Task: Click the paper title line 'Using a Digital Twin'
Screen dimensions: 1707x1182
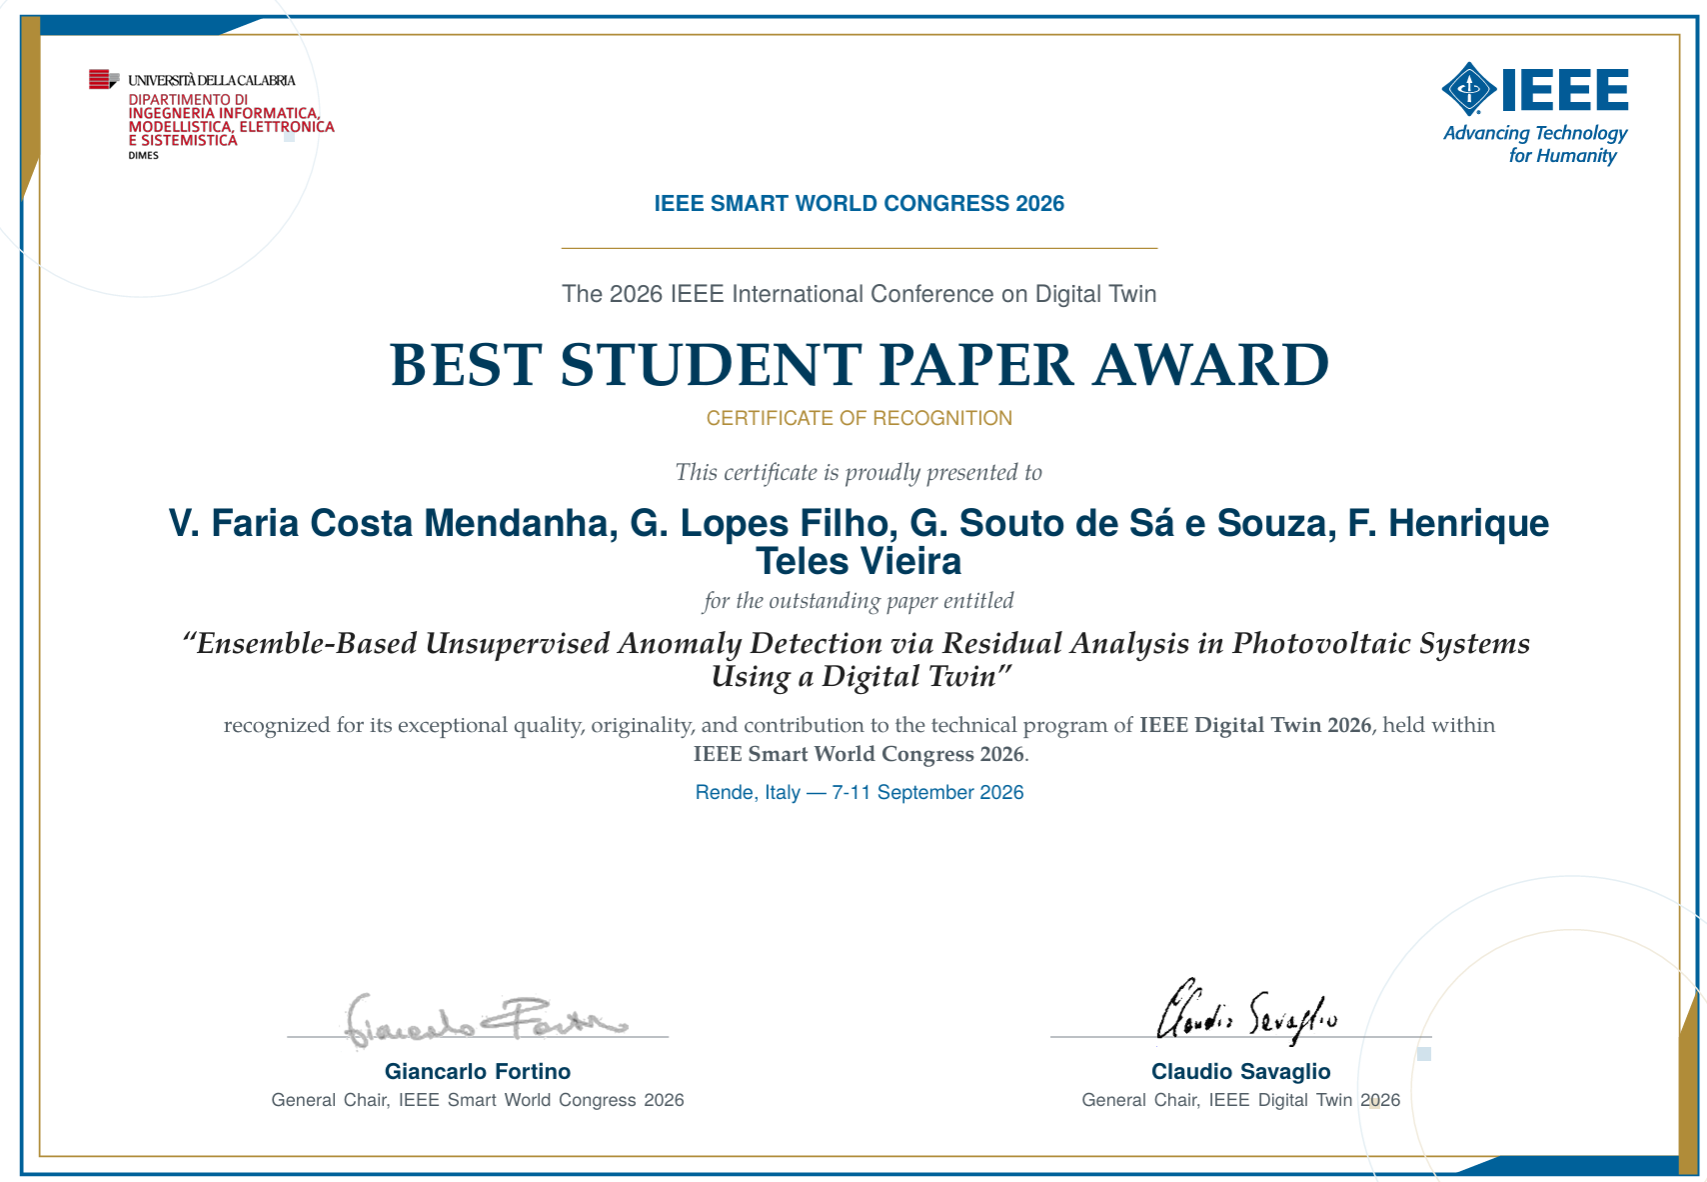Action: 861,677
